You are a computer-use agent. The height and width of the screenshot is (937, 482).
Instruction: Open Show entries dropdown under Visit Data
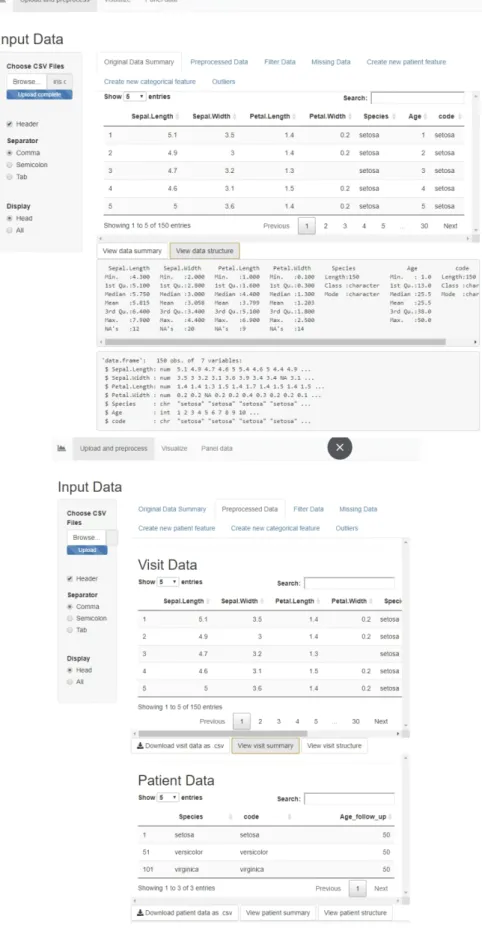(168, 582)
